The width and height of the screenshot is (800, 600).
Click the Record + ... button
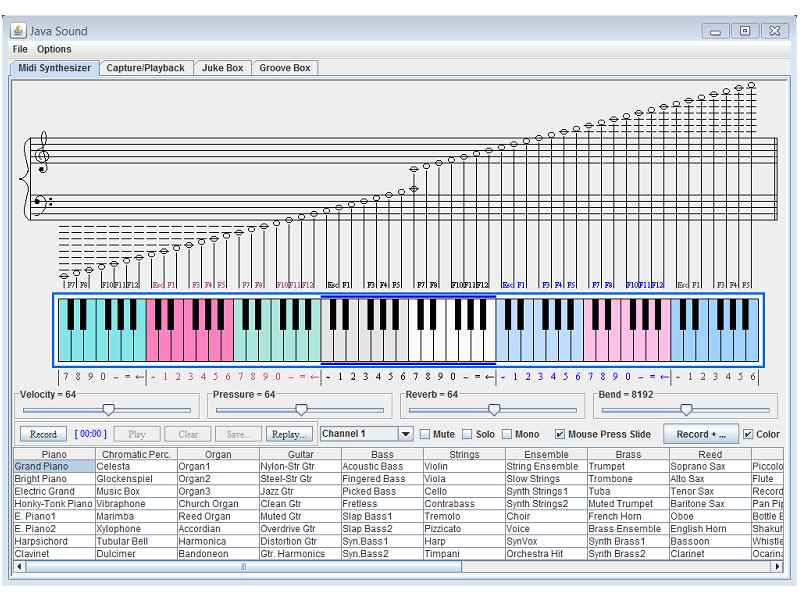click(700, 434)
